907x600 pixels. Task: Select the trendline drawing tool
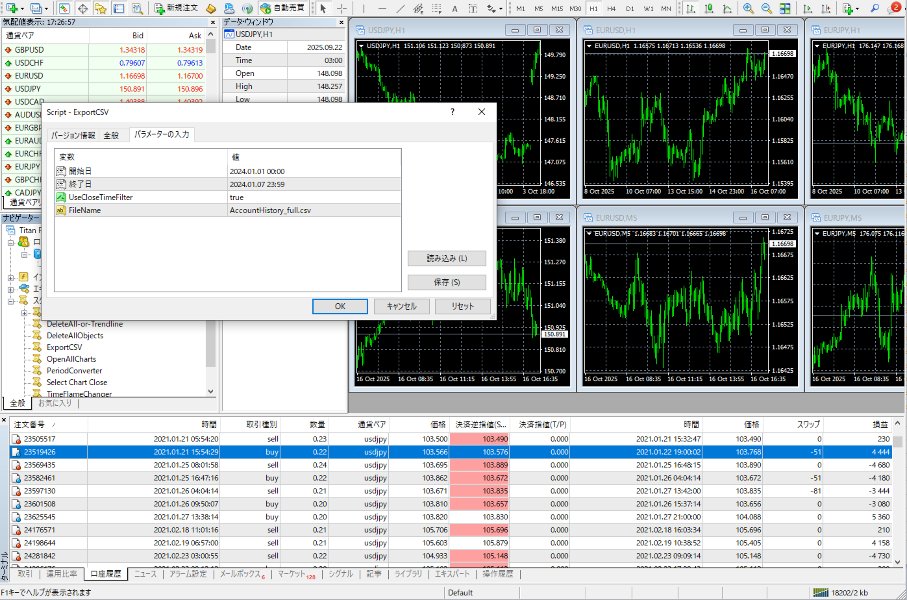pyautogui.click(x=401, y=8)
